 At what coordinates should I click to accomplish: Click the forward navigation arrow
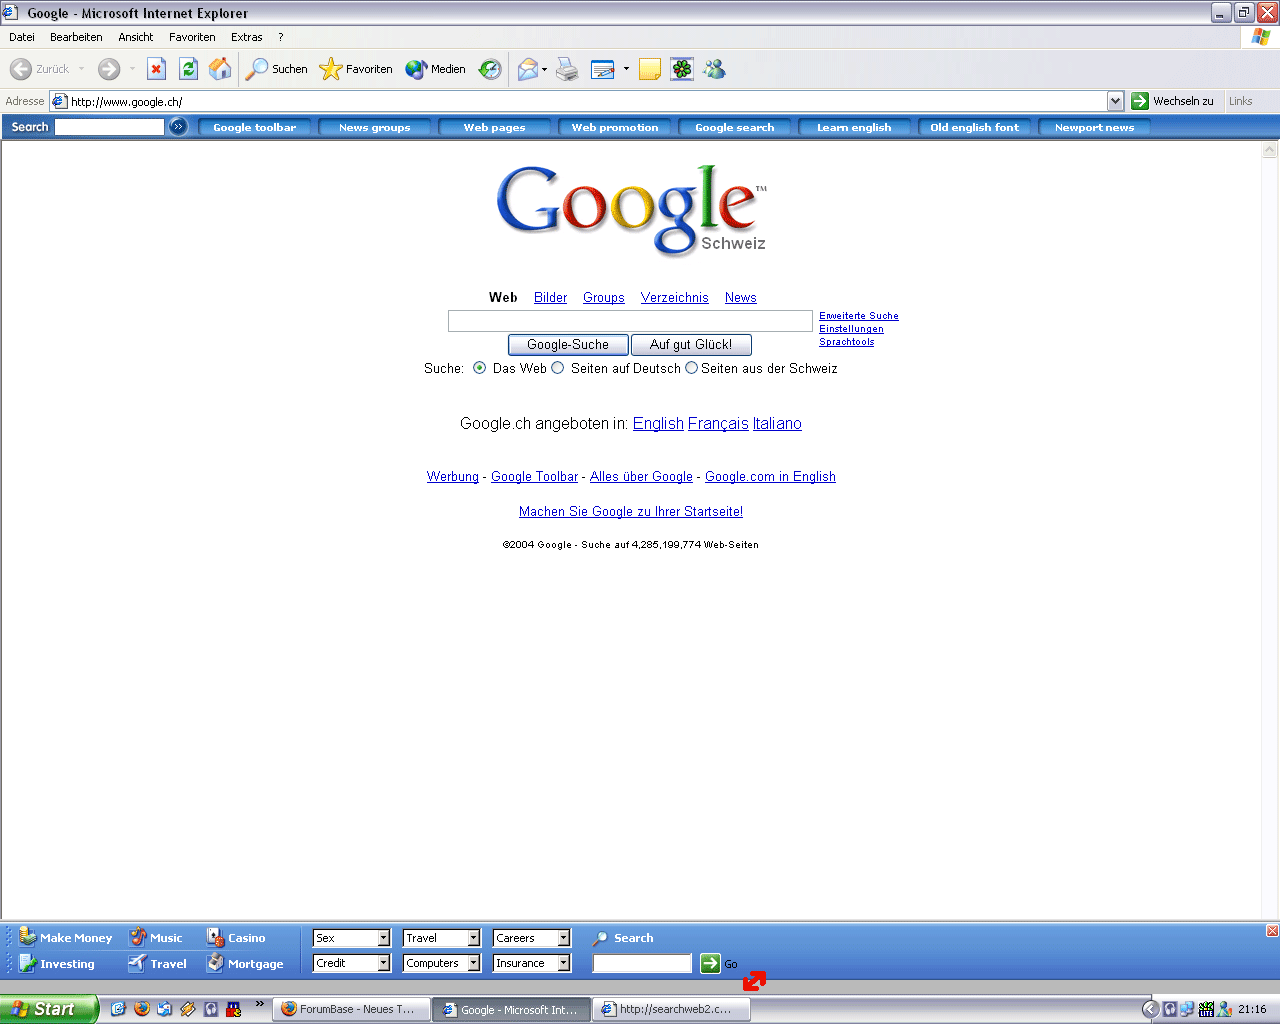[x=109, y=69]
